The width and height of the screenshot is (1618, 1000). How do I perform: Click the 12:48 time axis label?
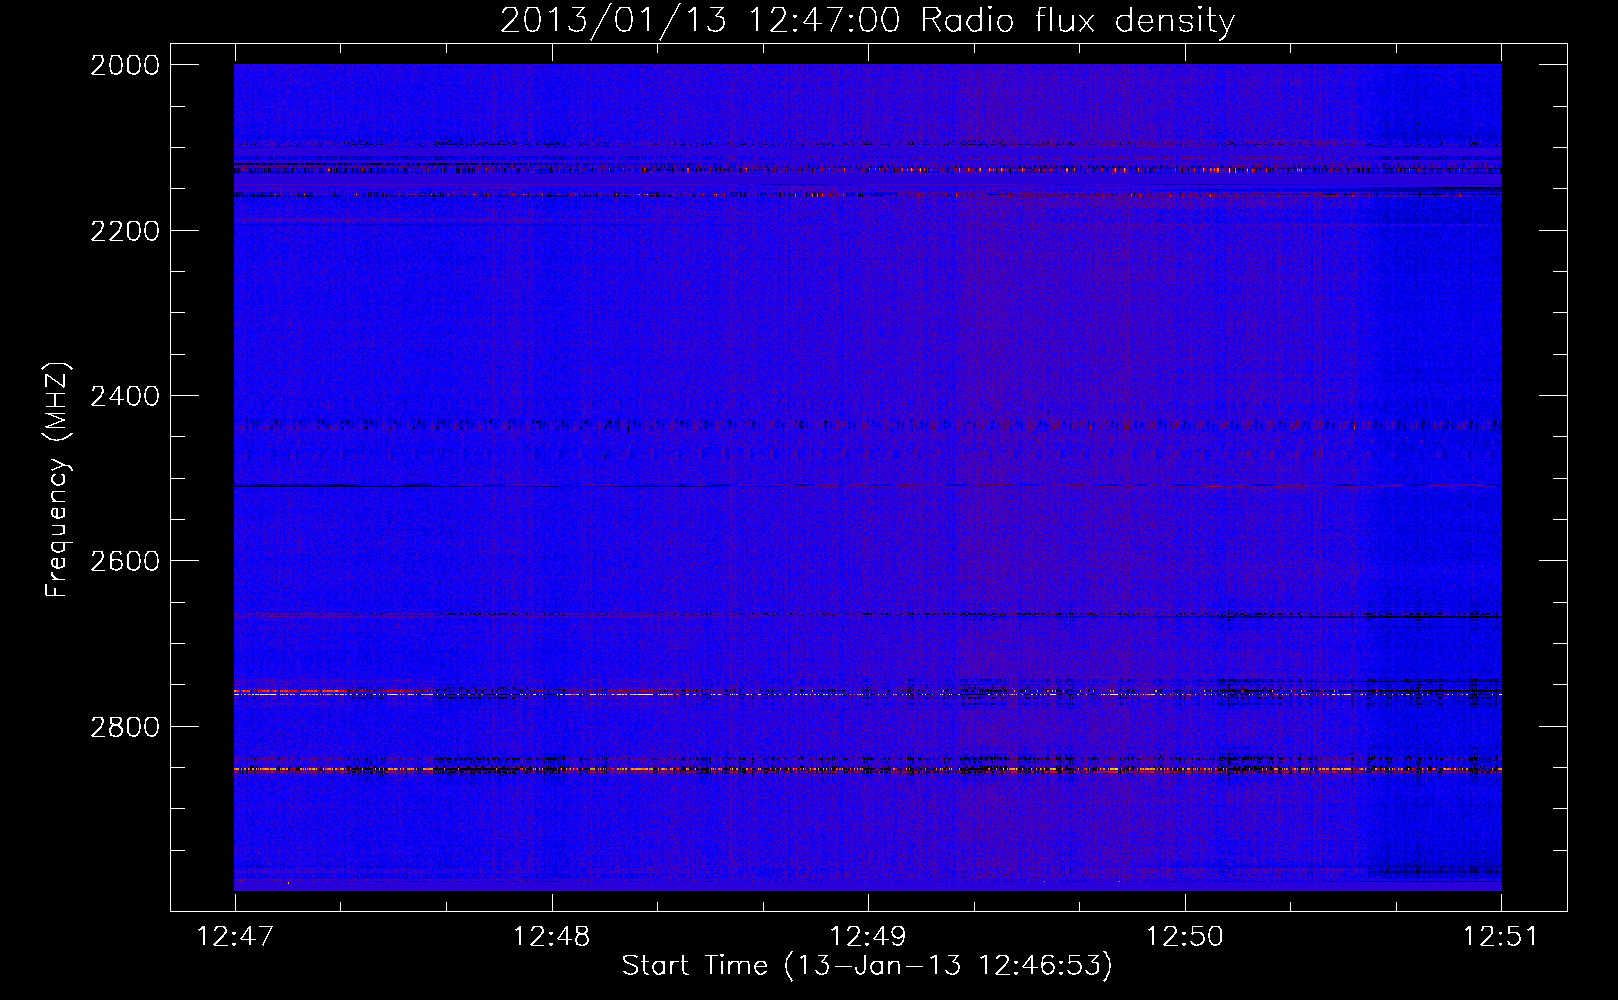[x=551, y=937]
